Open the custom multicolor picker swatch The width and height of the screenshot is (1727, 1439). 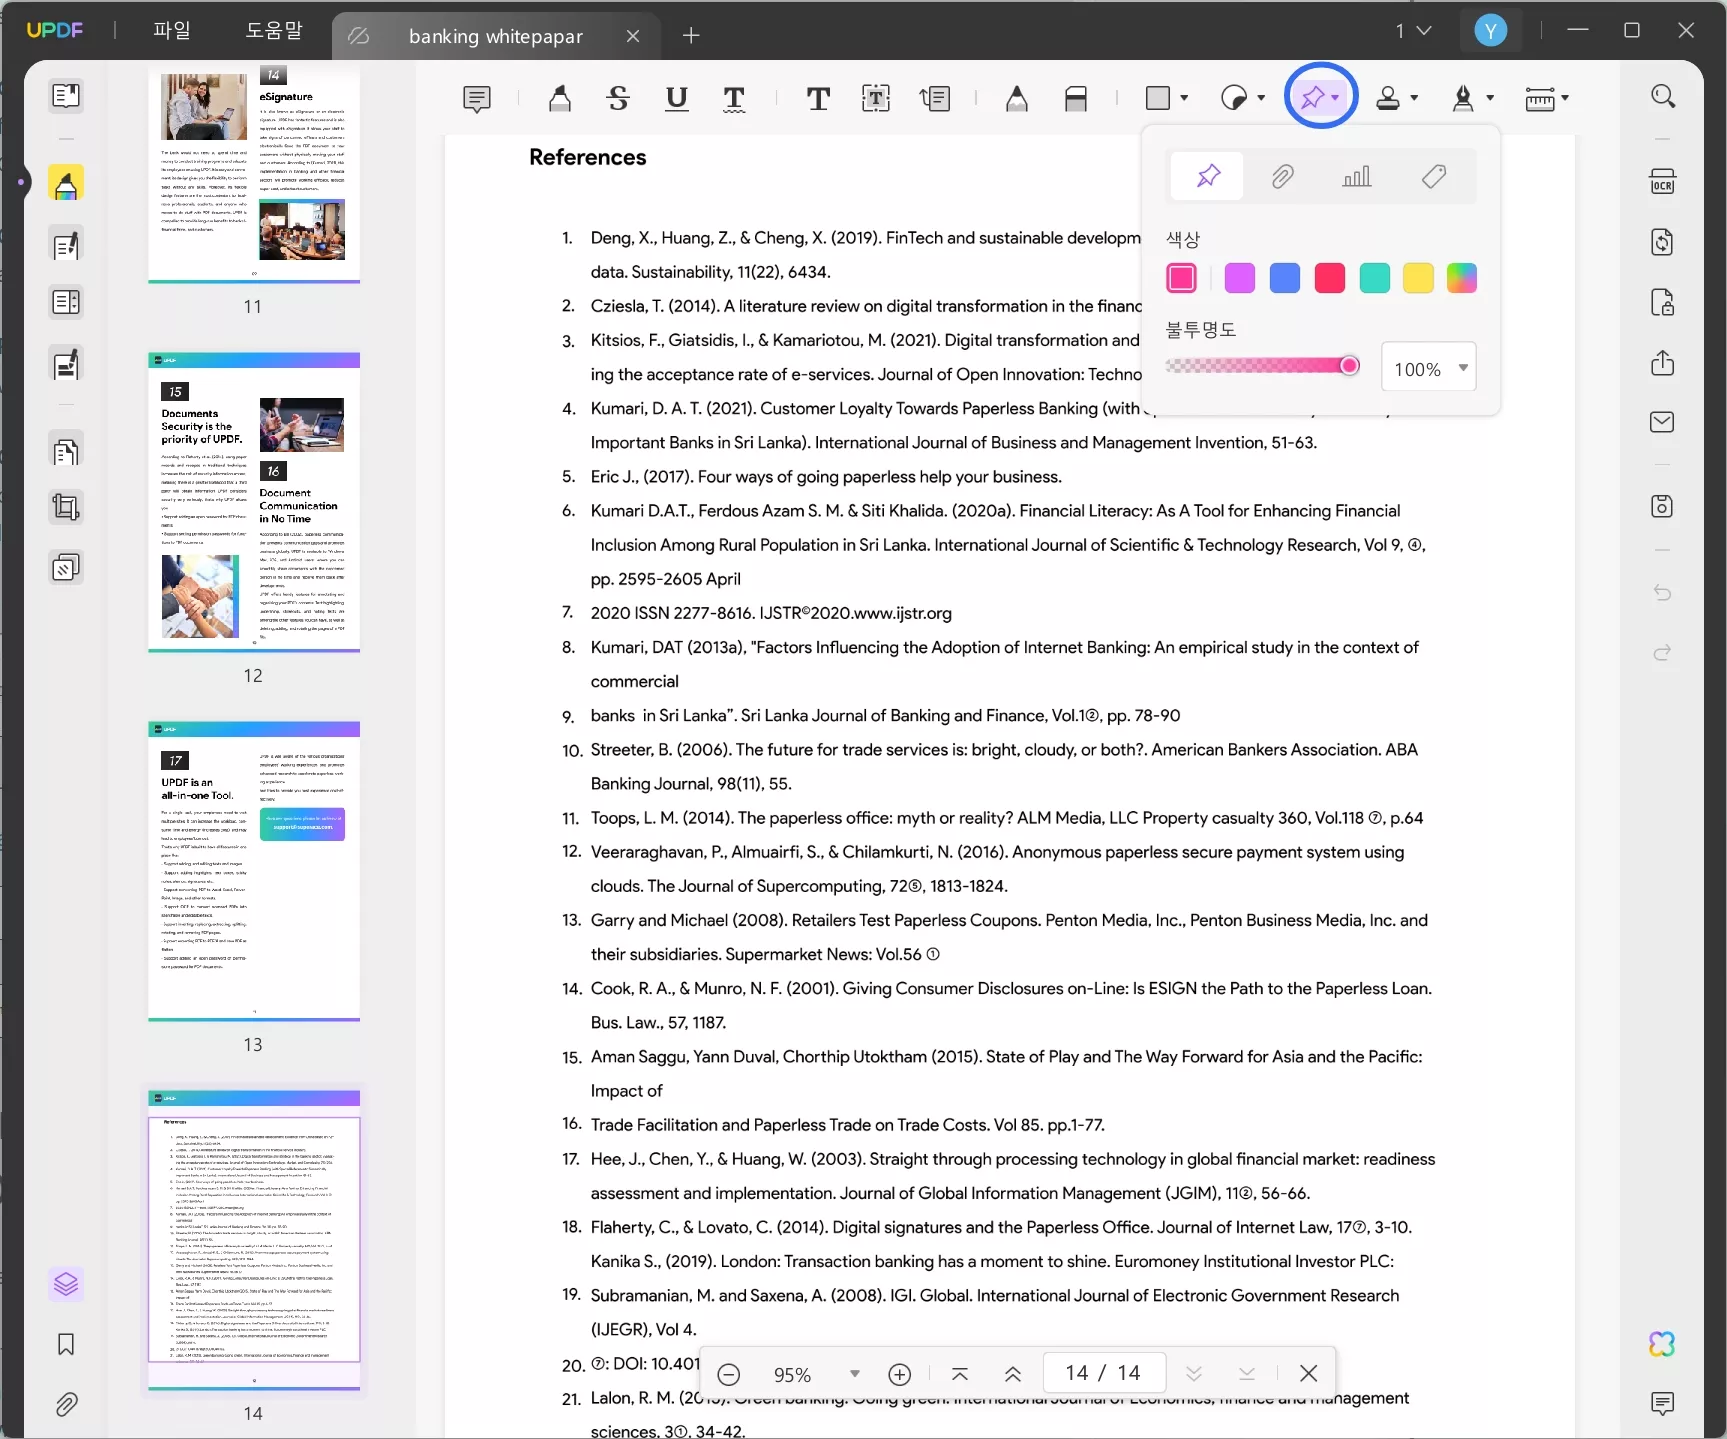click(x=1462, y=278)
